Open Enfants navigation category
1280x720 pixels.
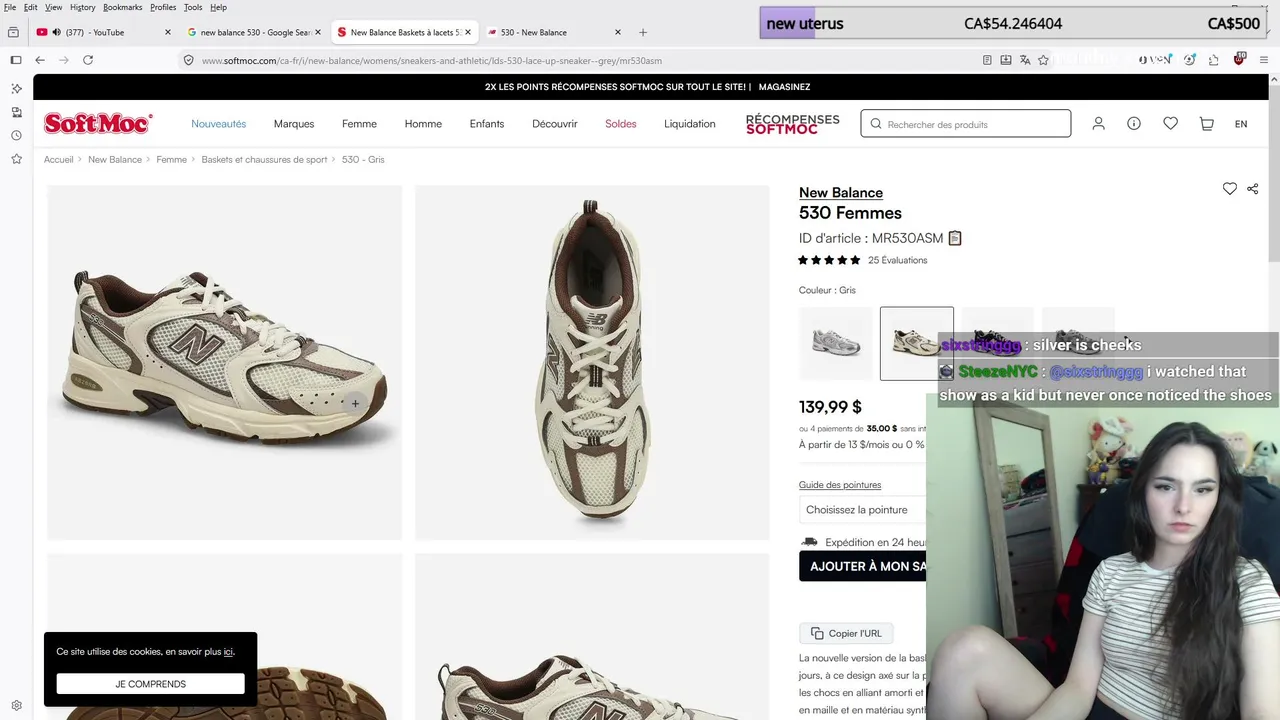(x=487, y=124)
